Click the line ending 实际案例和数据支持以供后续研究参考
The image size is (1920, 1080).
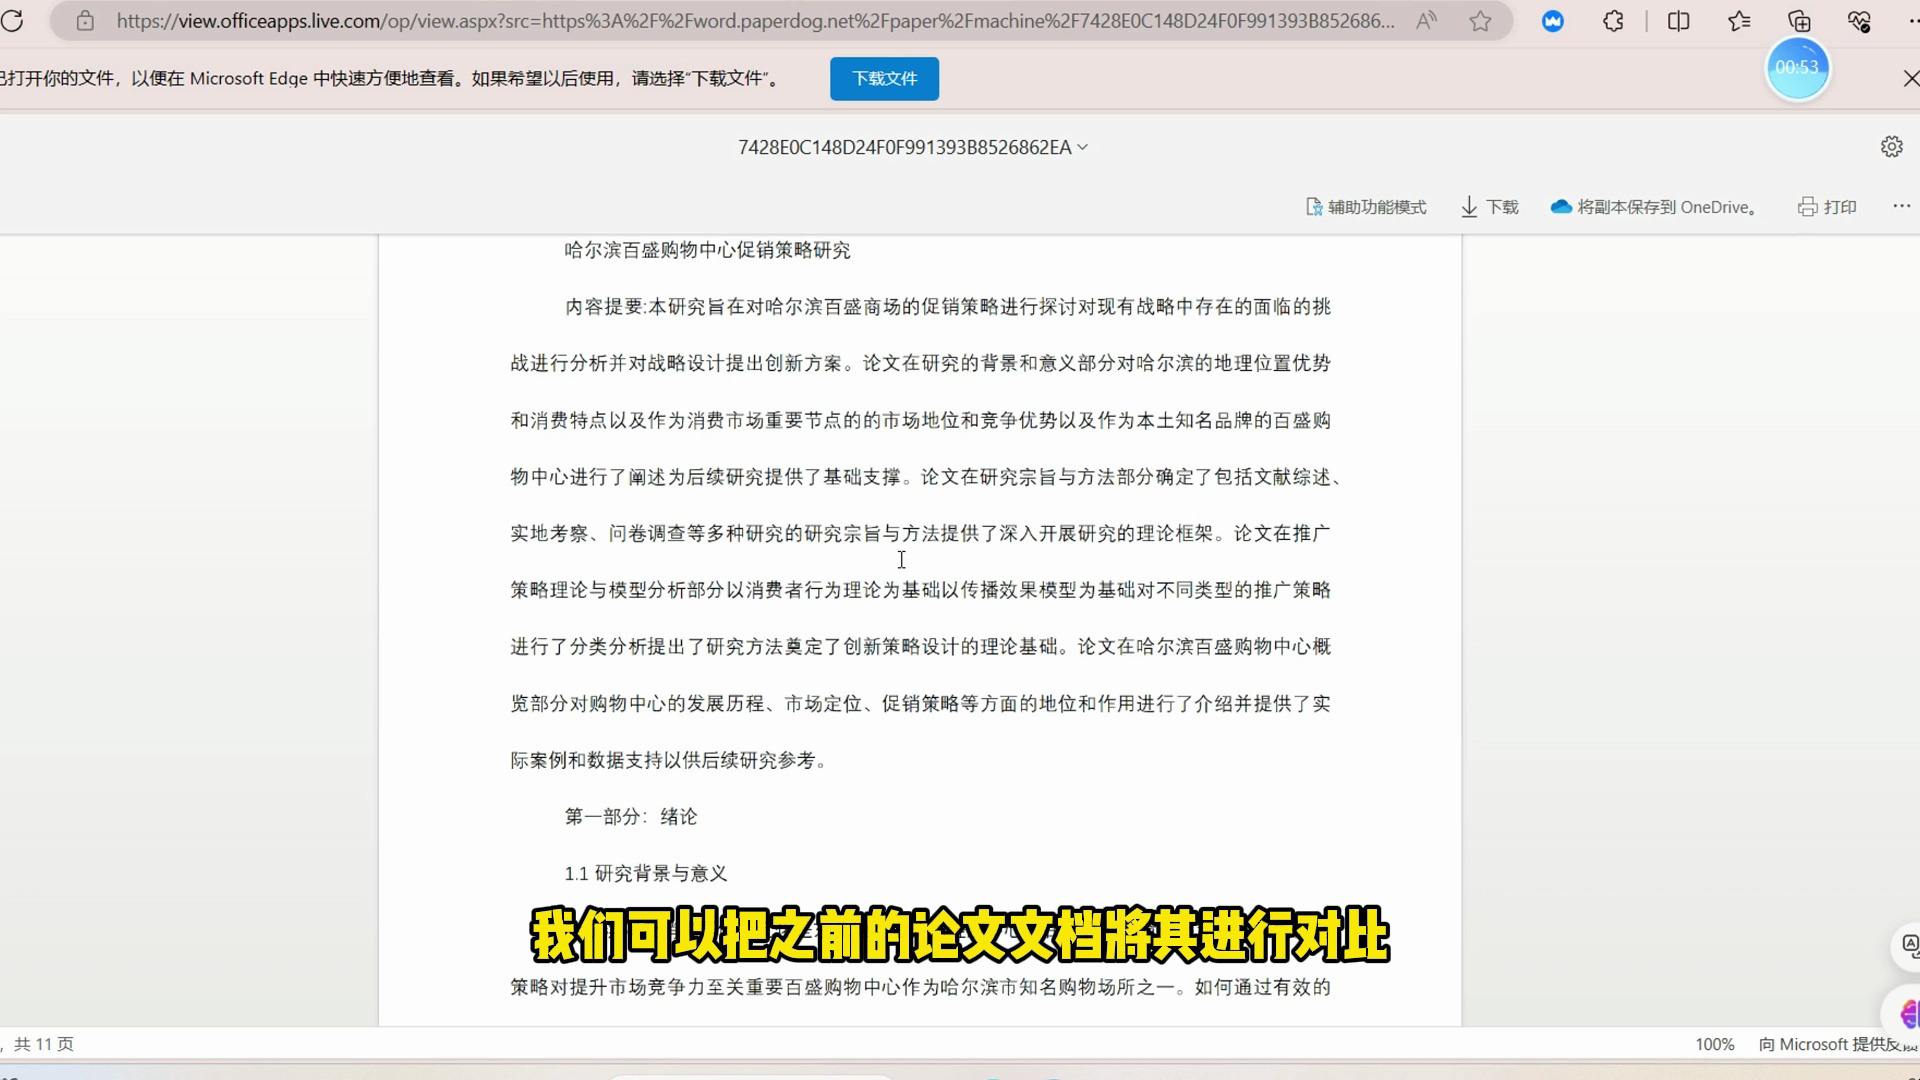pos(670,761)
